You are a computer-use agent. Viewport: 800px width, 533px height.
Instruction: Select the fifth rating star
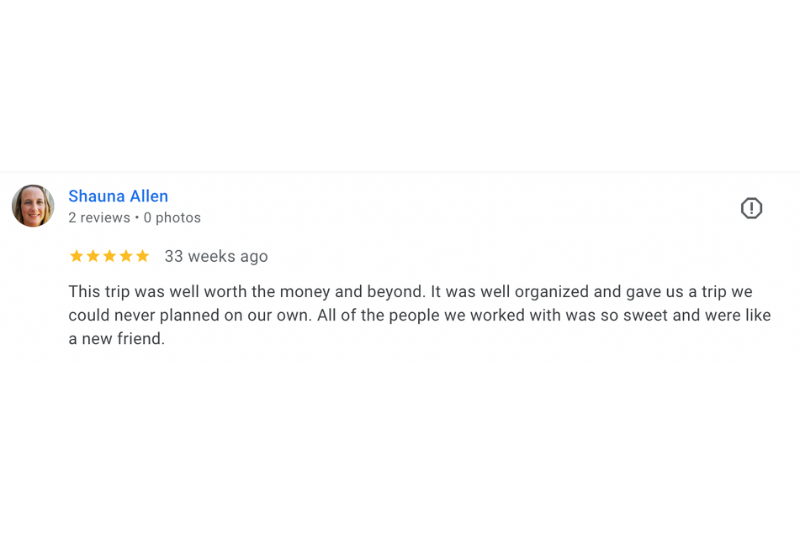click(x=142, y=256)
